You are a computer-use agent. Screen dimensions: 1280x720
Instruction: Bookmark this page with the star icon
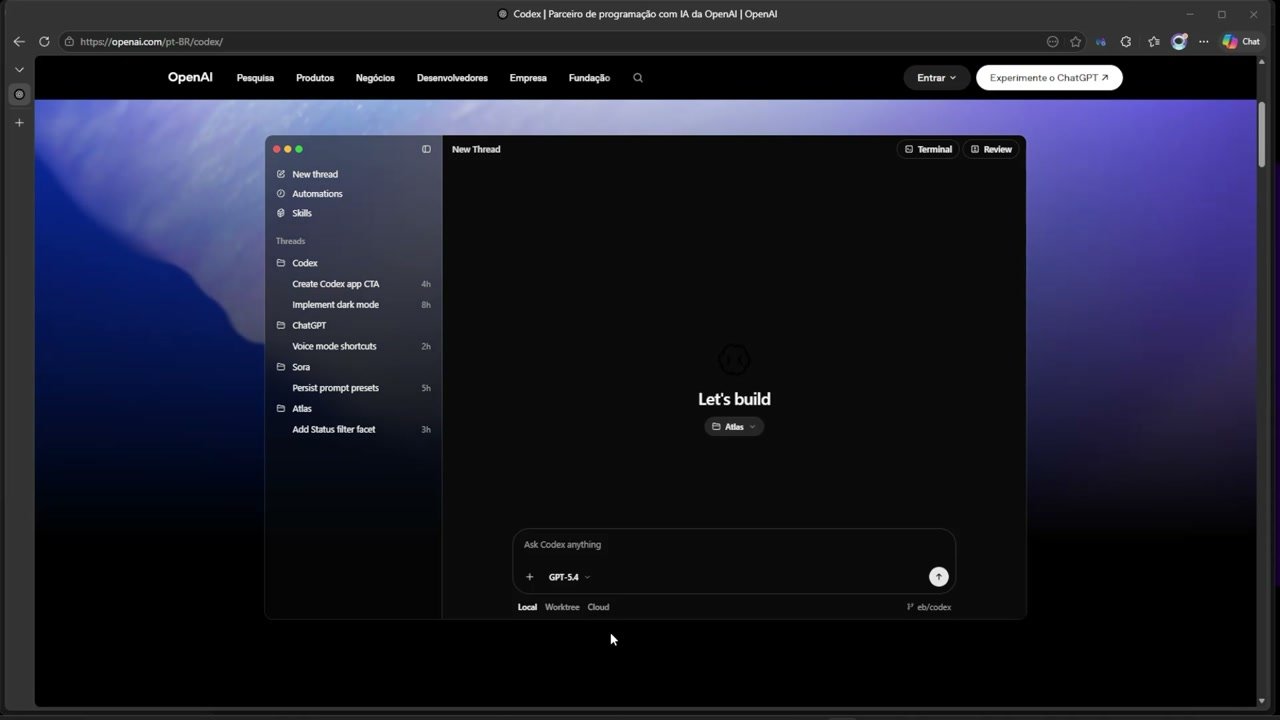point(1076,42)
